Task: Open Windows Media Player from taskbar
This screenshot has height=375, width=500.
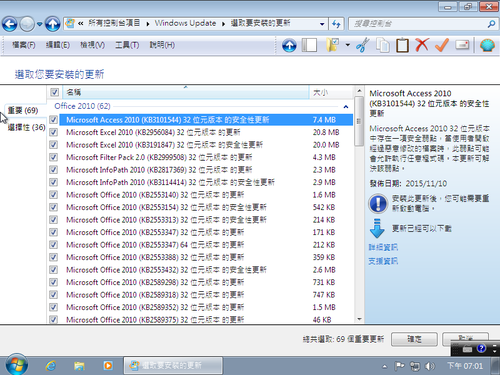Action: coord(108,366)
